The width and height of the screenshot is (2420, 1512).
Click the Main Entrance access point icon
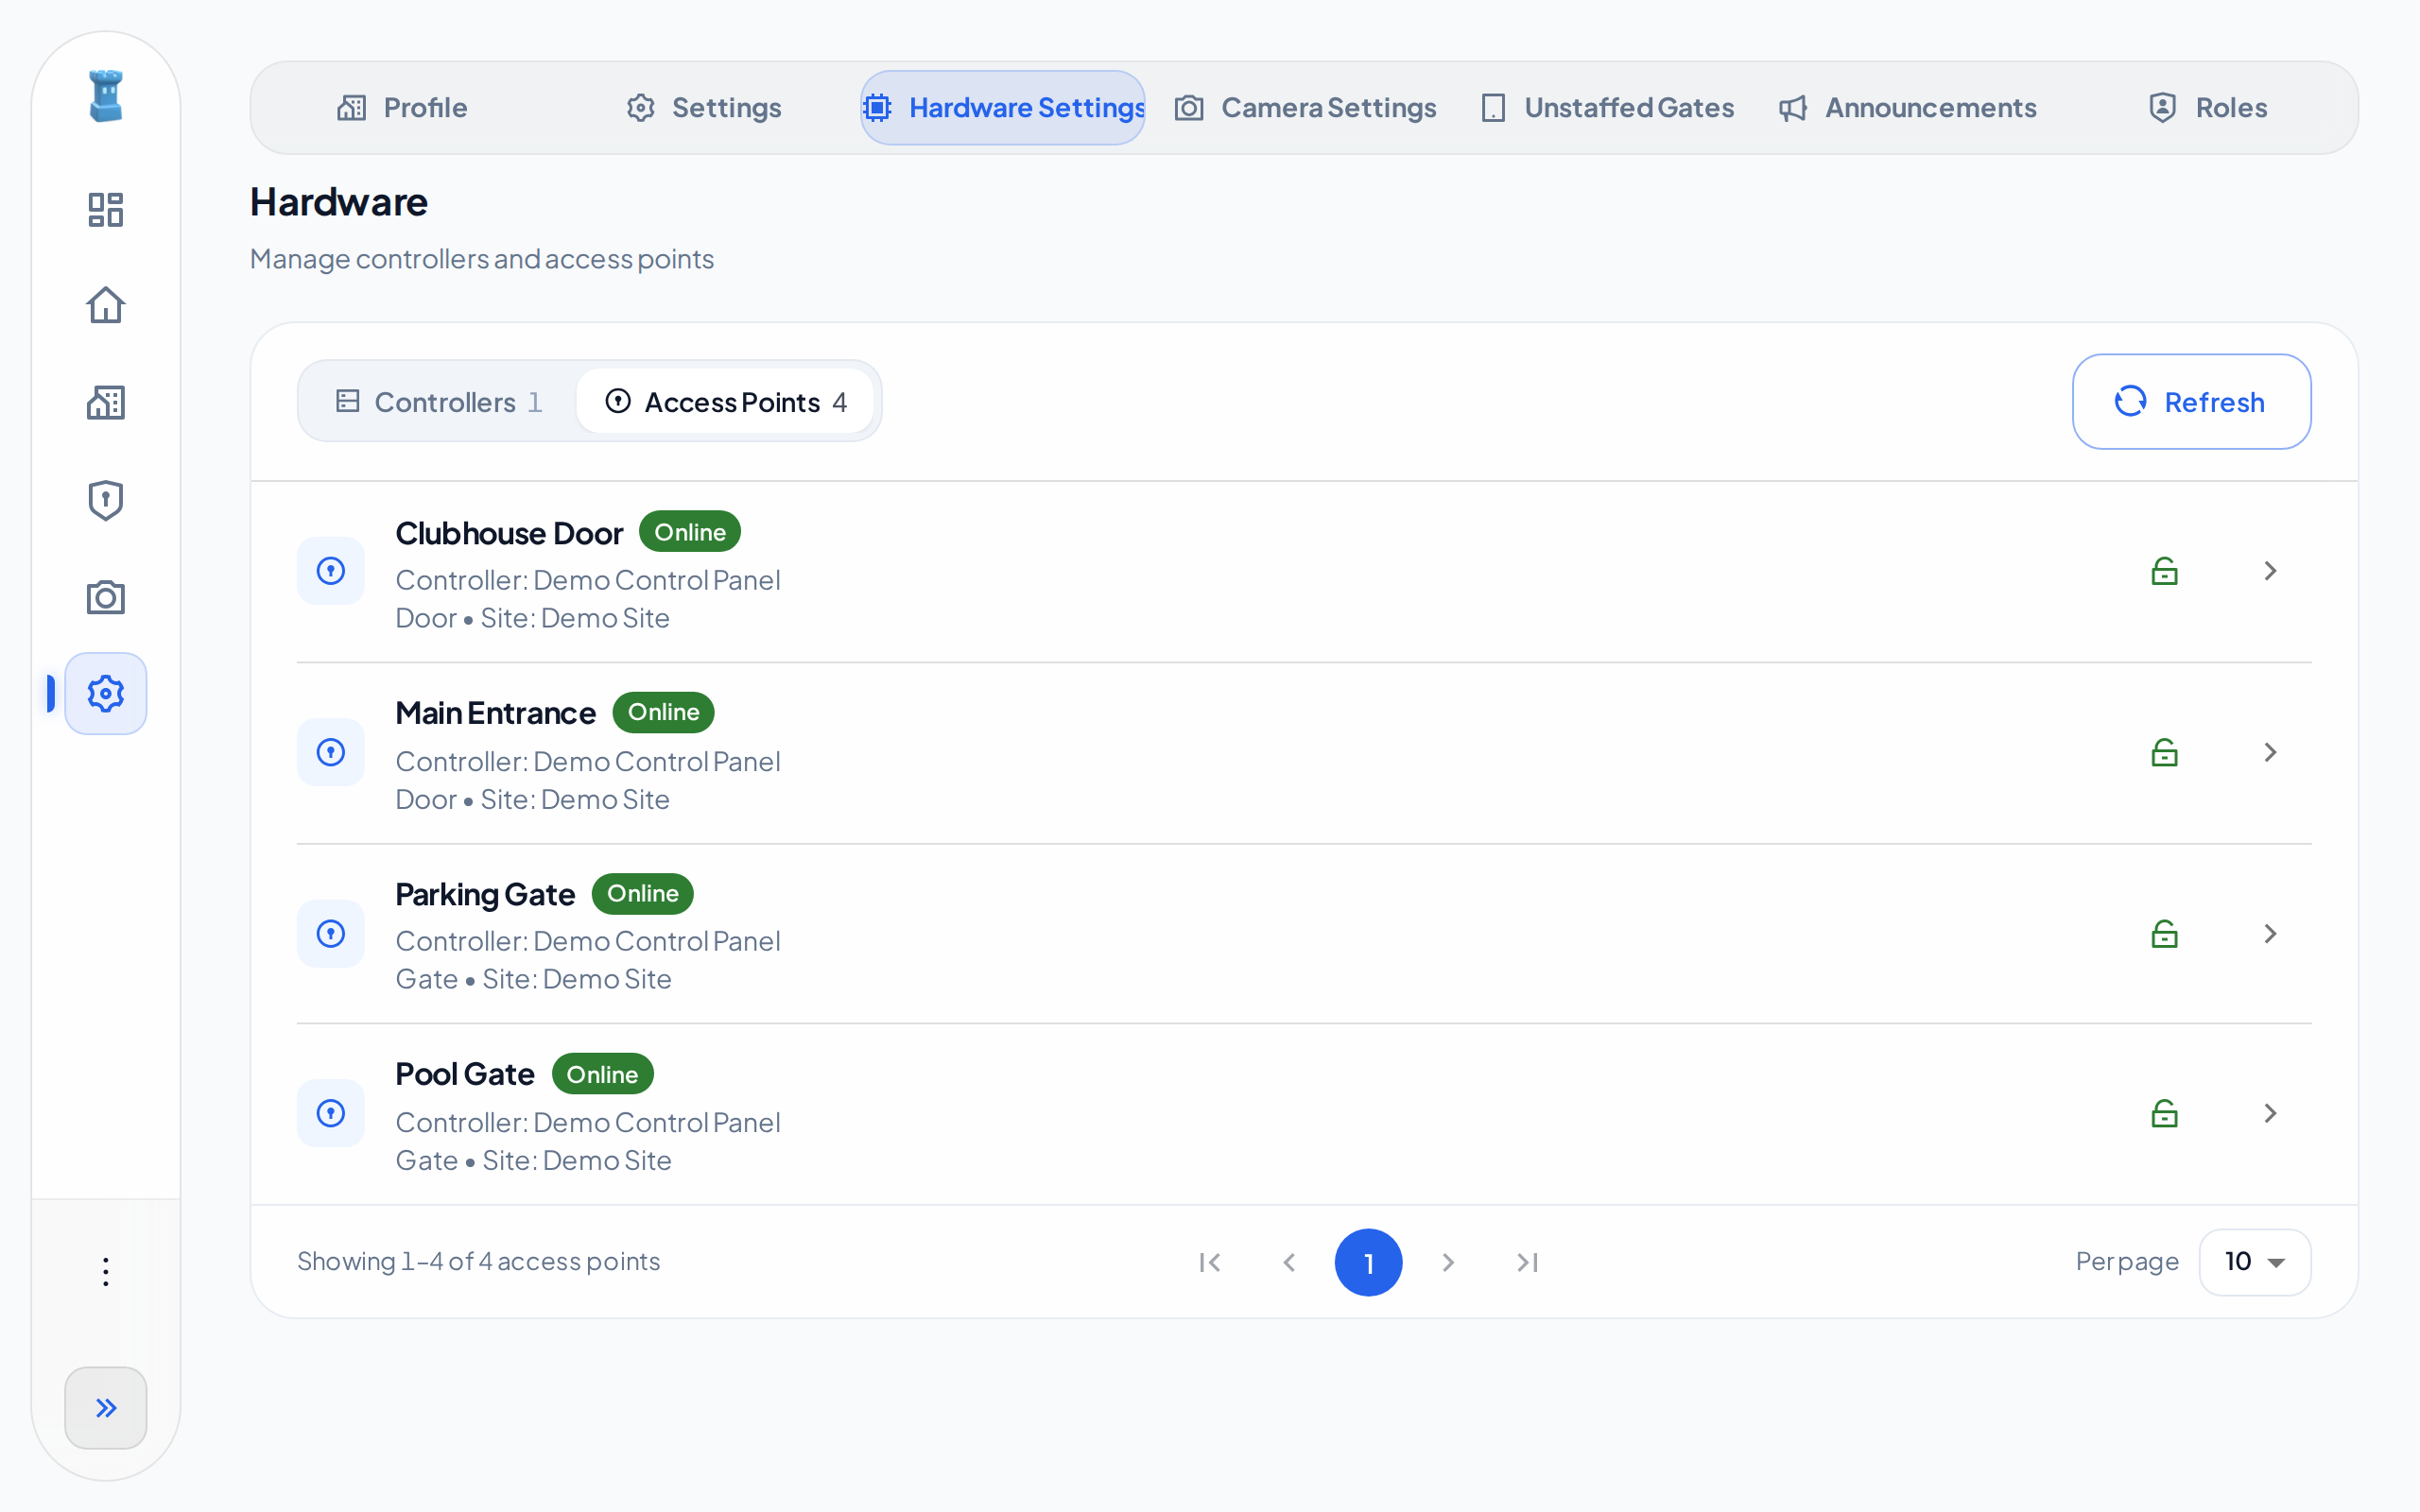pyautogui.click(x=331, y=752)
